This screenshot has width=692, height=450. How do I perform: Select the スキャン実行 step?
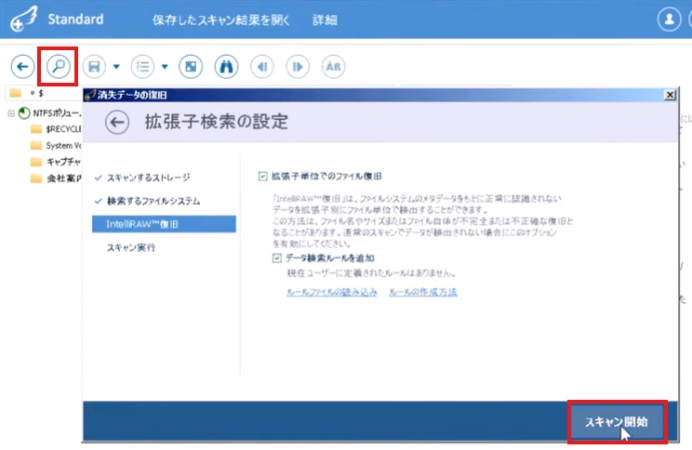point(131,248)
